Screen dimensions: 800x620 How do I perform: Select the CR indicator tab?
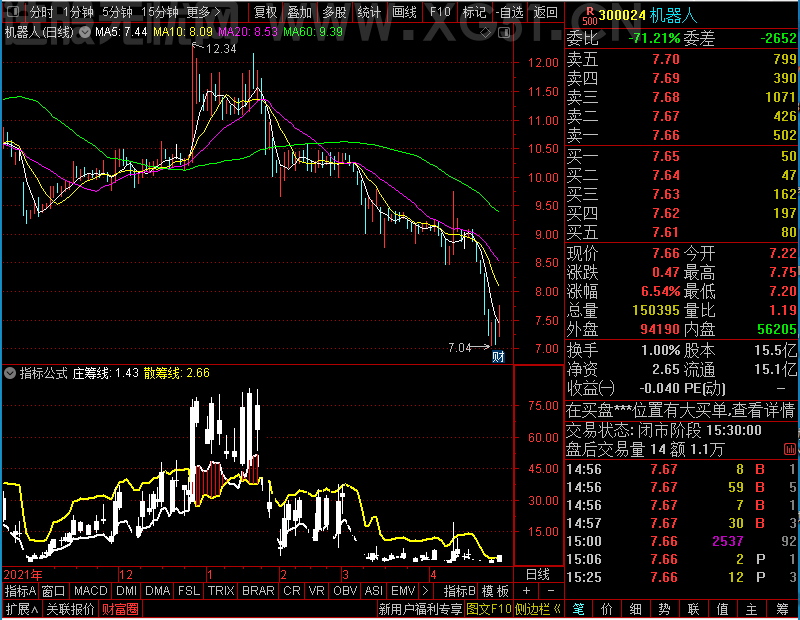click(x=292, y=591)
